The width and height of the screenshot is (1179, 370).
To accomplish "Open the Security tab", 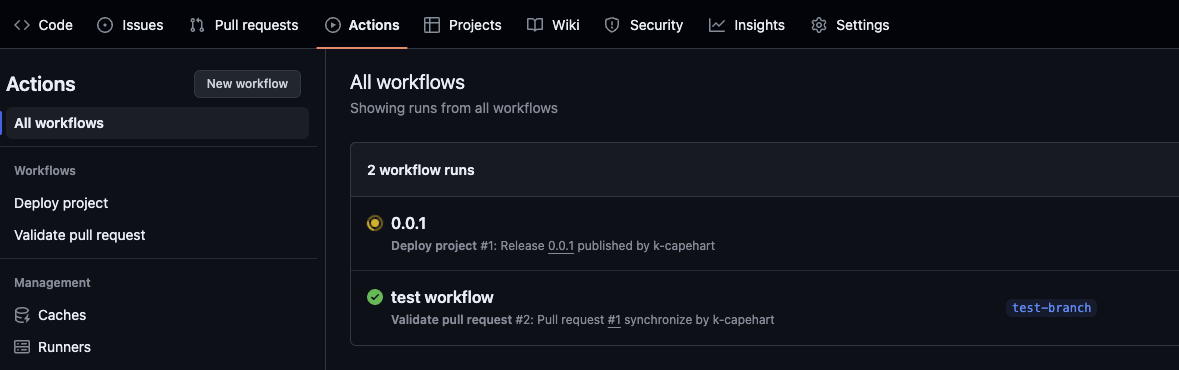I will tap(644, 25).
